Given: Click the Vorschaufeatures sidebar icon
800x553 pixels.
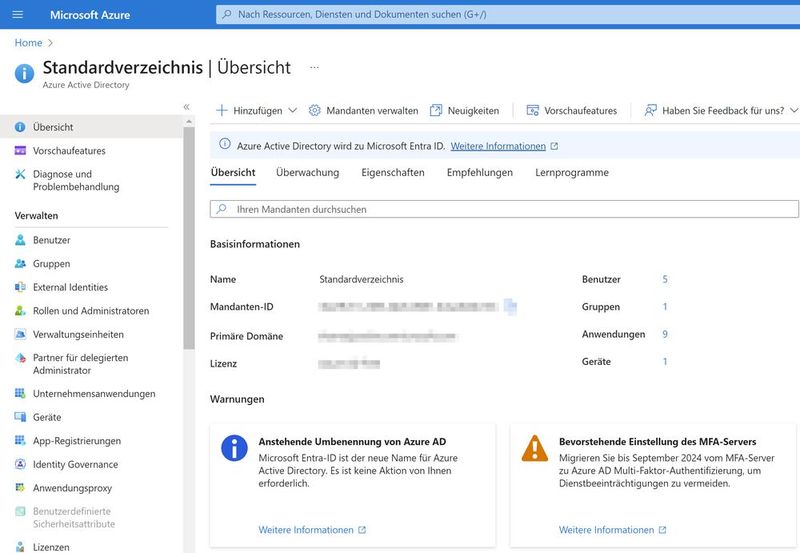Looking at the screenshot, I should (x=20, y=150).
